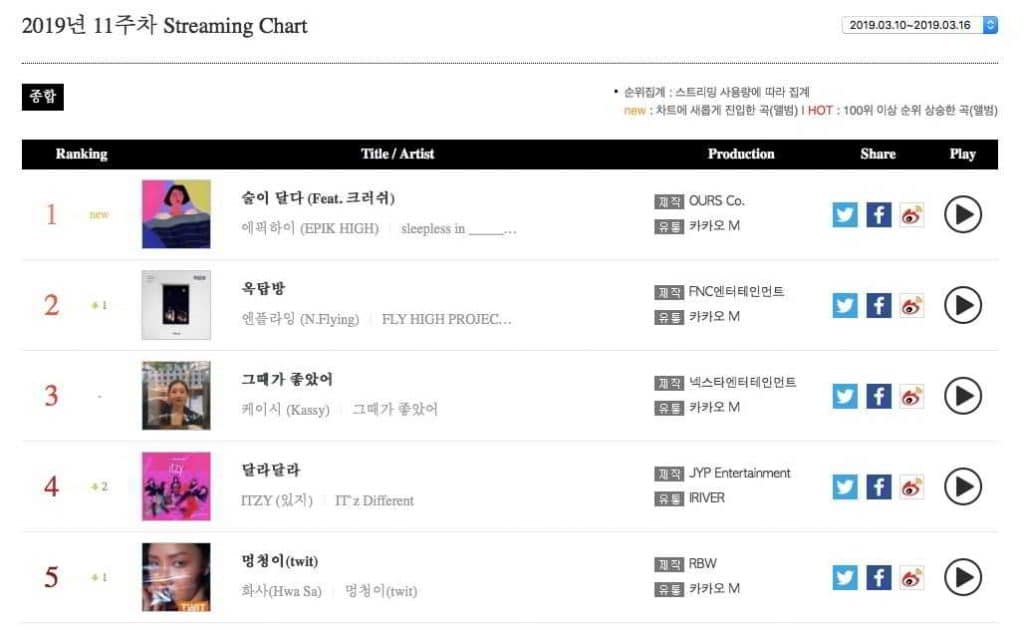Share 옥탑방 on Weibo

click(x=911, y=305)
